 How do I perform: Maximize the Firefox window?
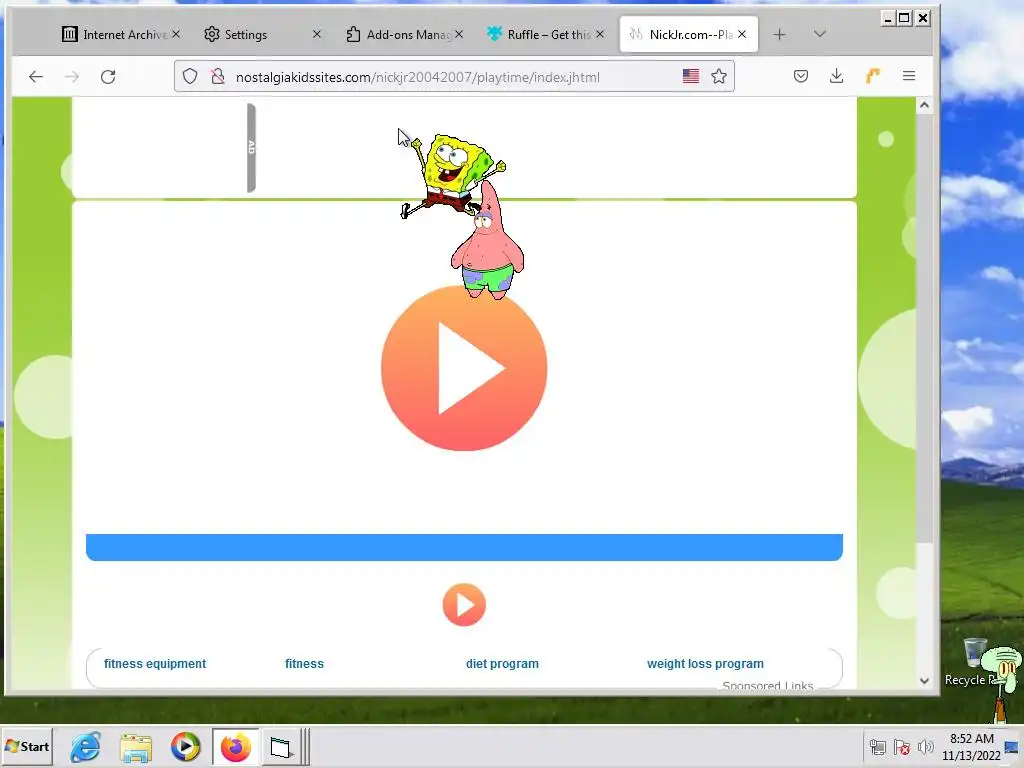pos(904,18)
